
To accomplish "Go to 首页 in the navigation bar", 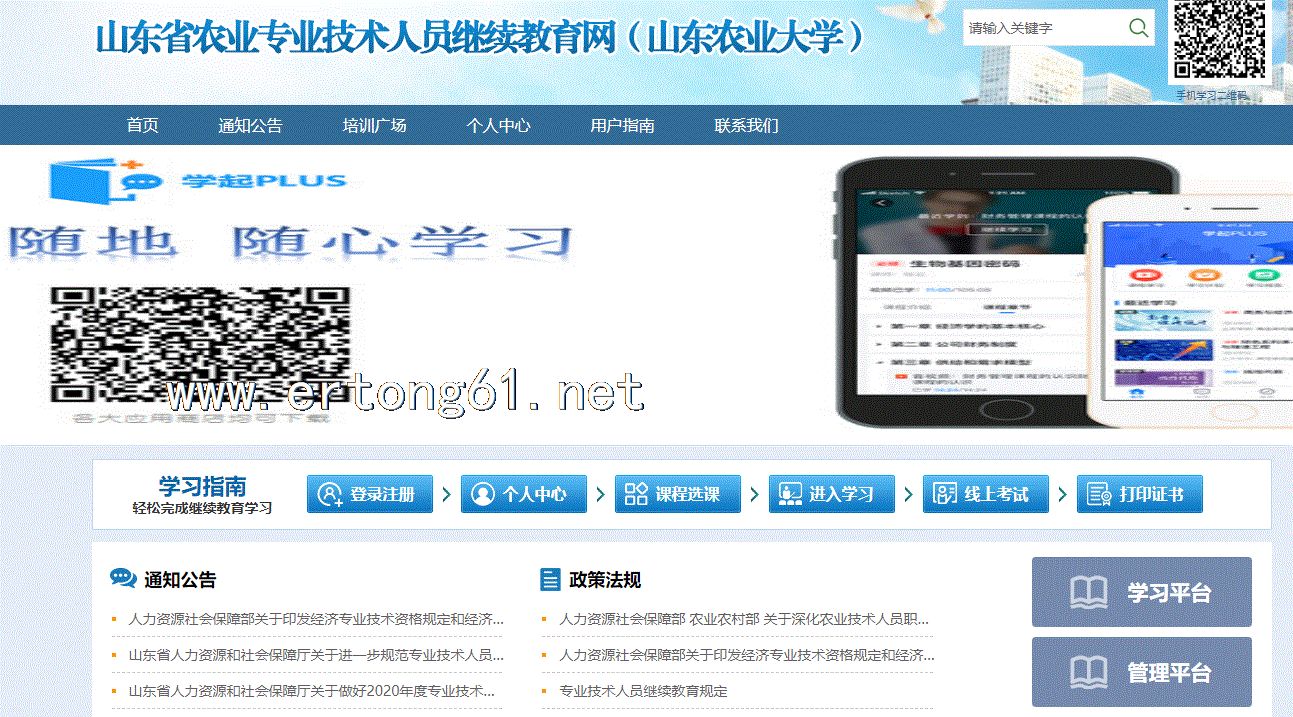I will (142, 126).
